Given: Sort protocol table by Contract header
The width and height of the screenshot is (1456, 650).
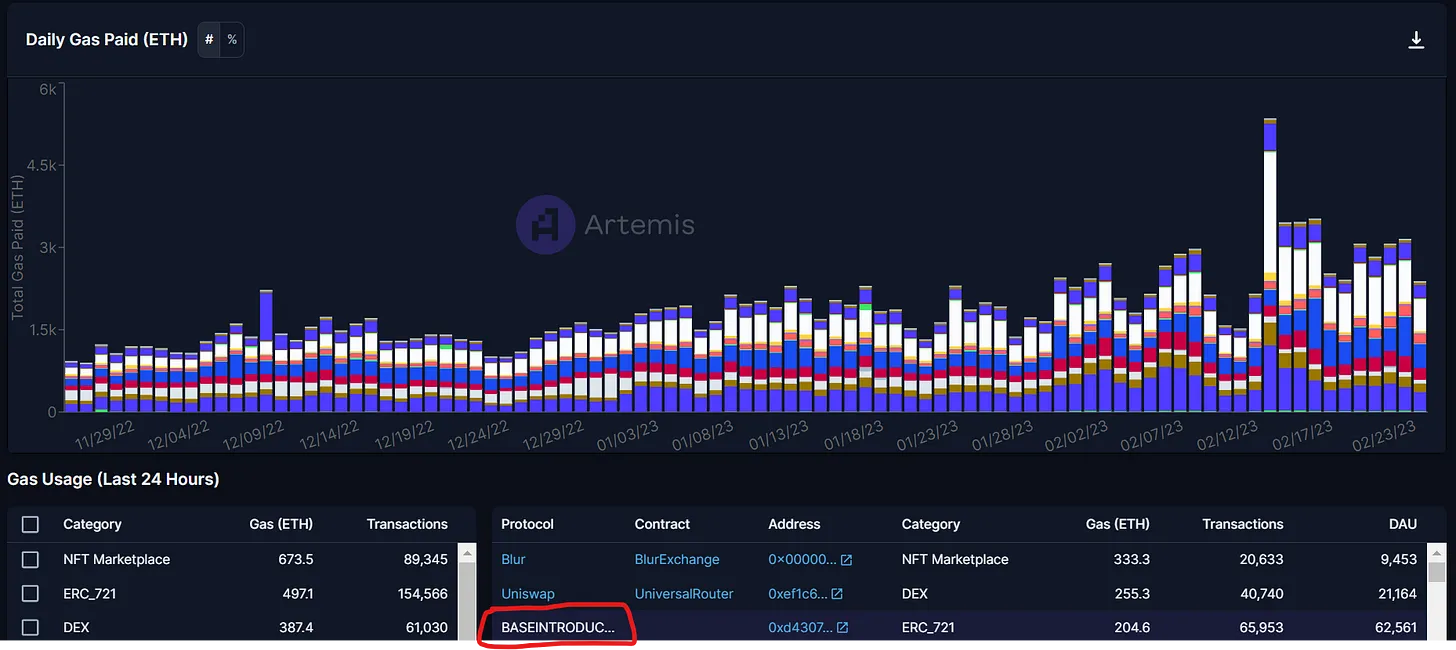Looking at the screenshot, I should point(662,524).
